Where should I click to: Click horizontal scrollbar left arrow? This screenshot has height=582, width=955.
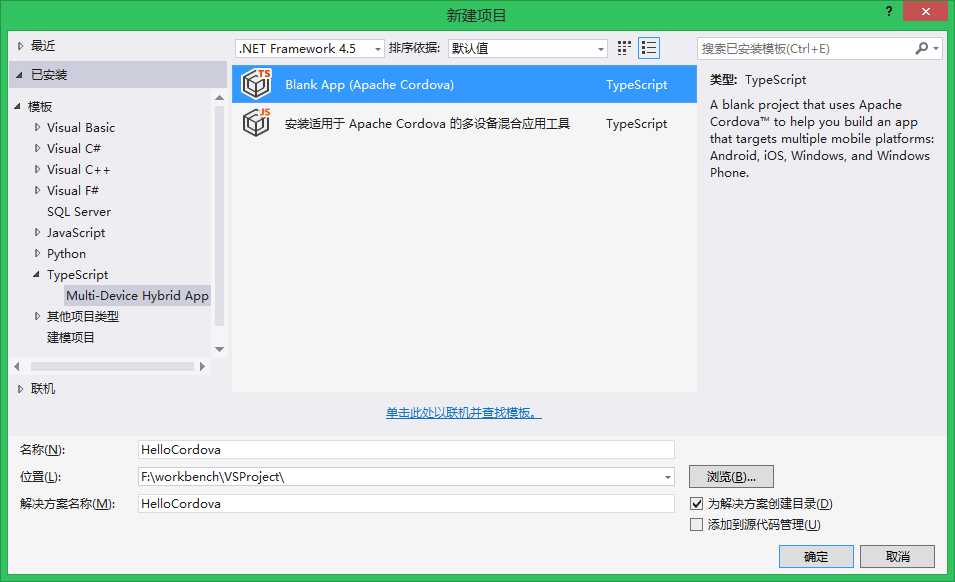pyautogui.click(x=17, y=366)
